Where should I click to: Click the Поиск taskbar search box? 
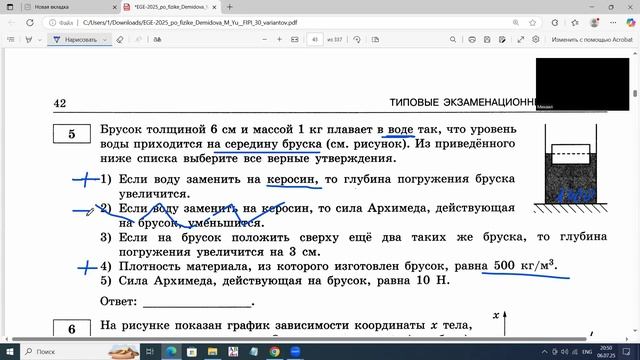tap(80, 351)
